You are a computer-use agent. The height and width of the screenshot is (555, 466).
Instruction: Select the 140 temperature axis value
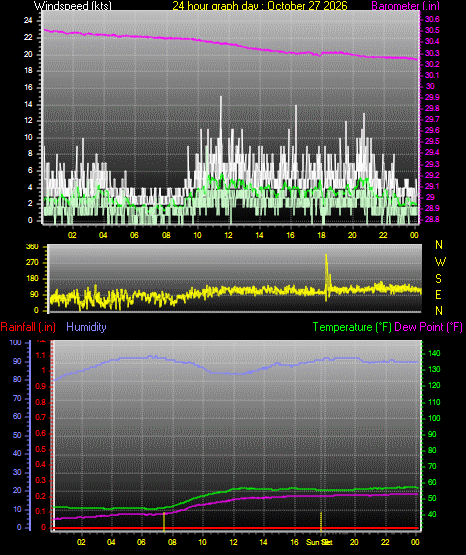coord(434,354)
